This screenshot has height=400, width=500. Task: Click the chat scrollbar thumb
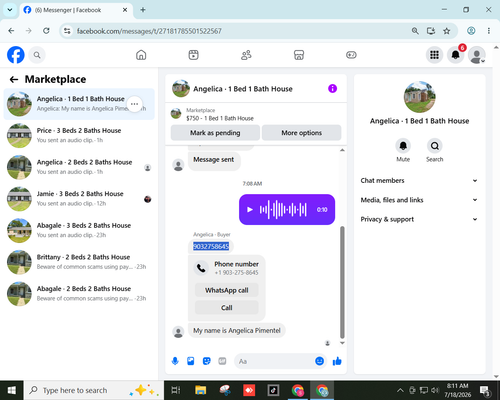(342, 282)
